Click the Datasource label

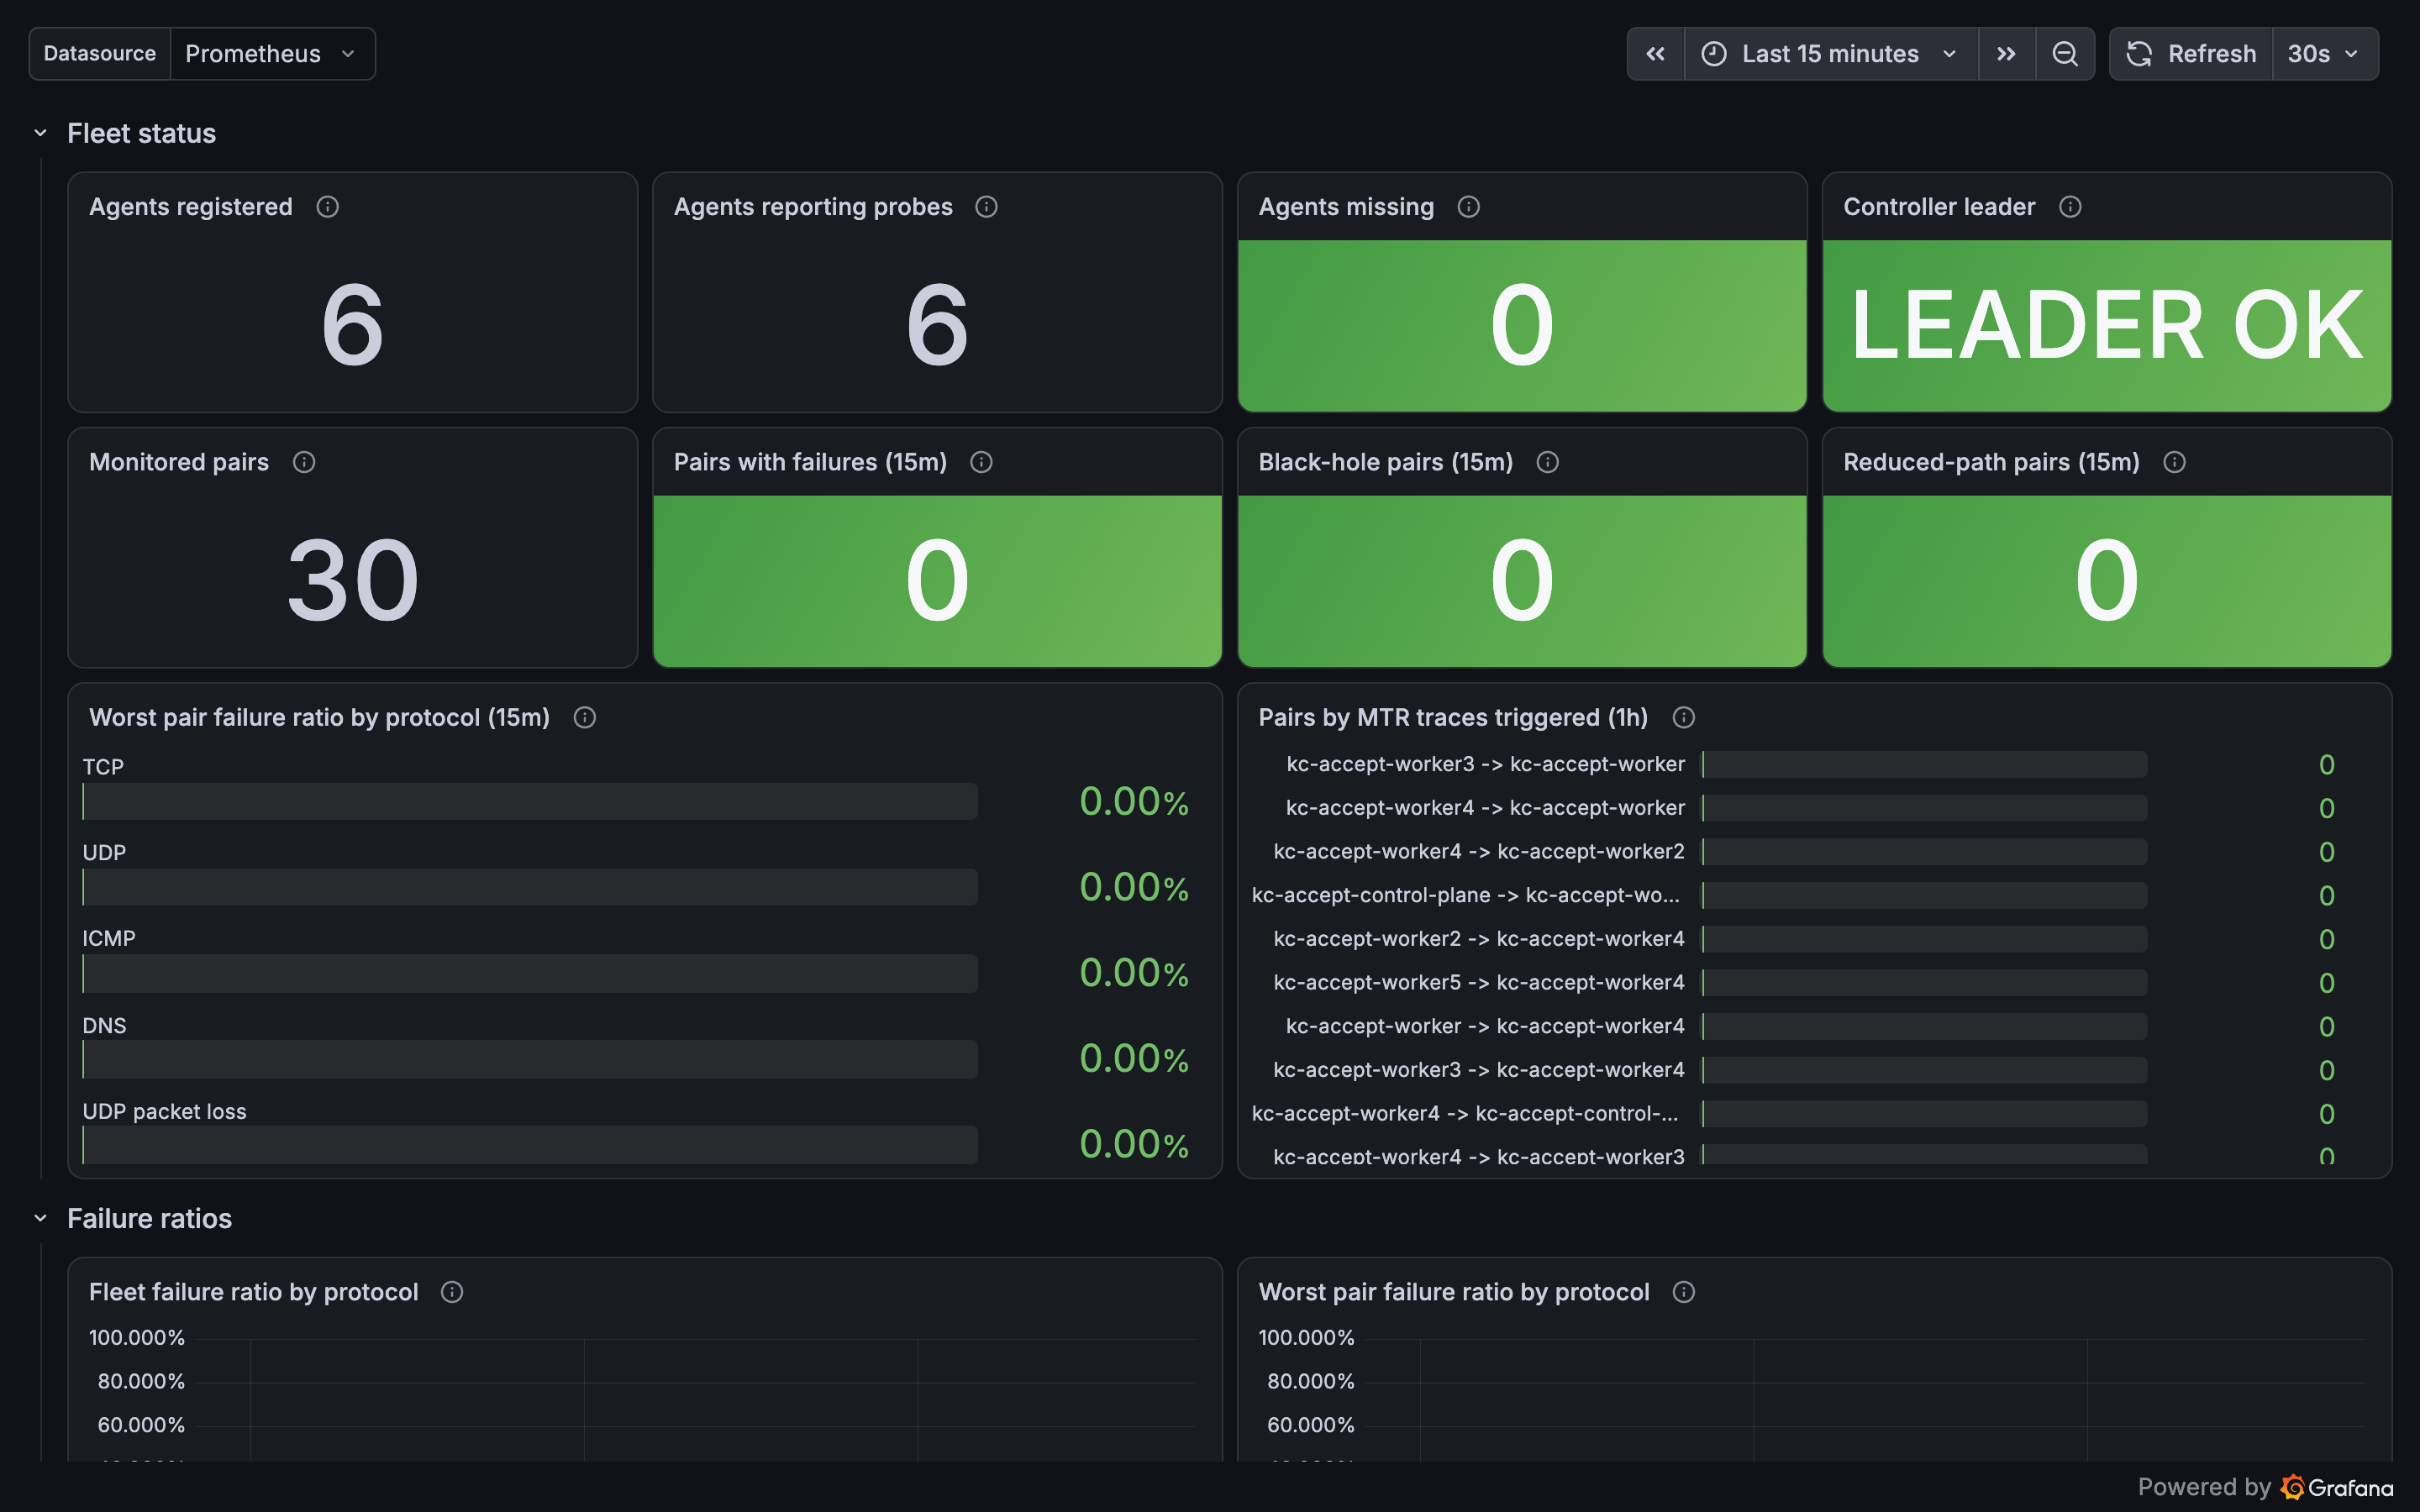100,54
